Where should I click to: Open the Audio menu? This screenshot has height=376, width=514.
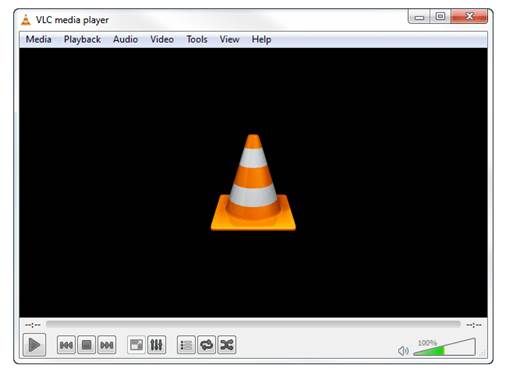125,39
